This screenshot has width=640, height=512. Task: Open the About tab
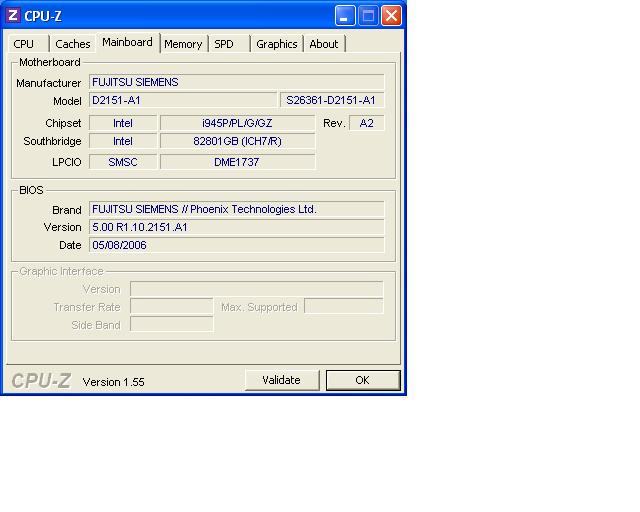coord(324,44)
